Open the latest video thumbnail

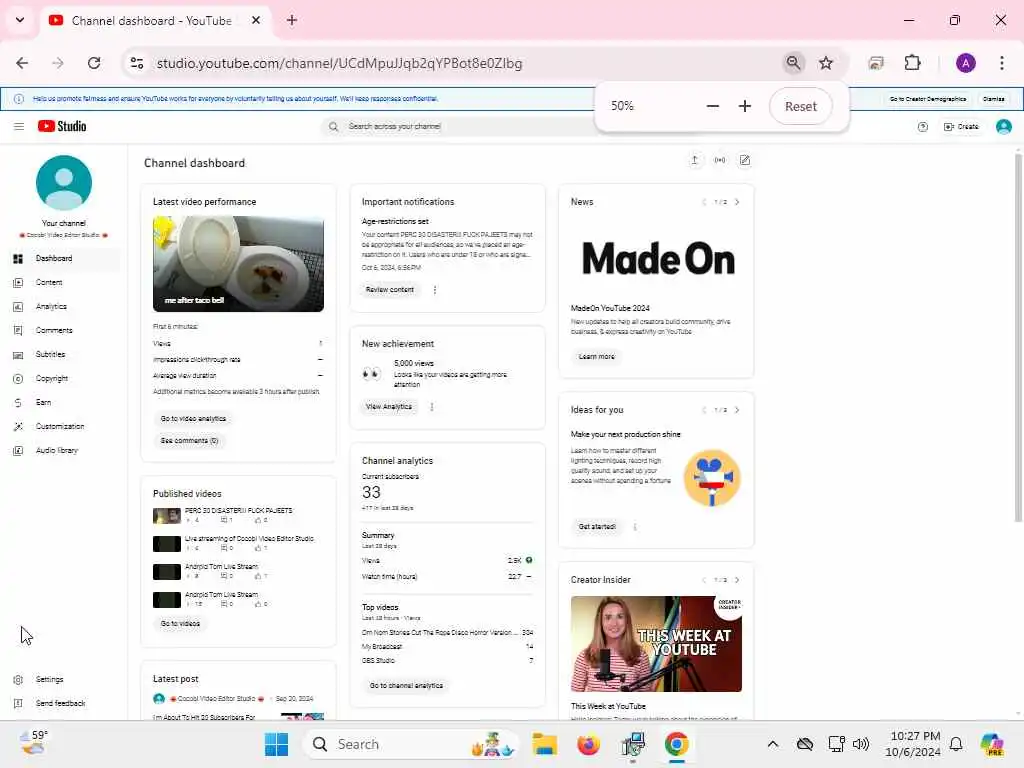(238, 264)
